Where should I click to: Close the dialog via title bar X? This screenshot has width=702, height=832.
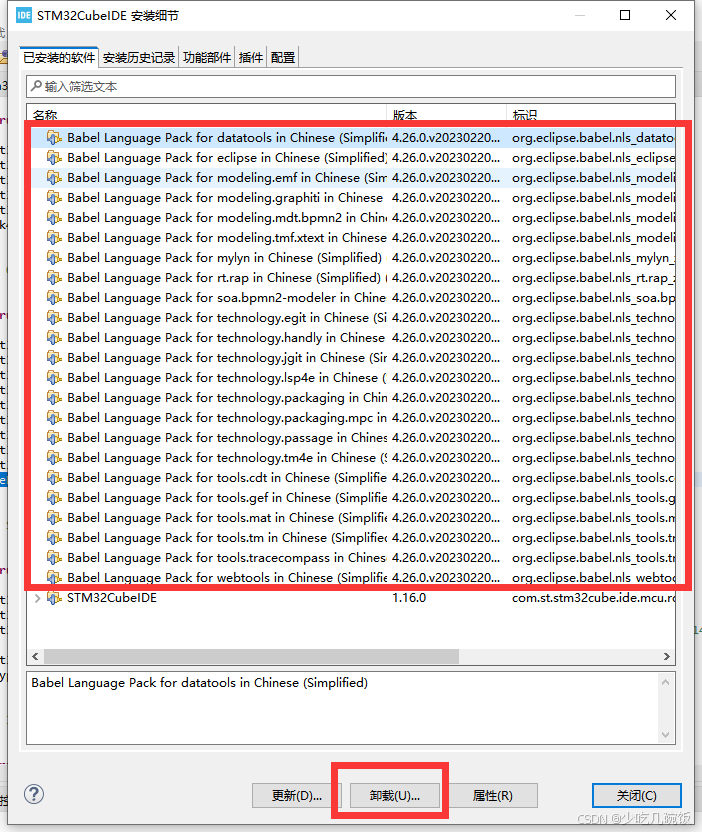click(x=671, y=15)
